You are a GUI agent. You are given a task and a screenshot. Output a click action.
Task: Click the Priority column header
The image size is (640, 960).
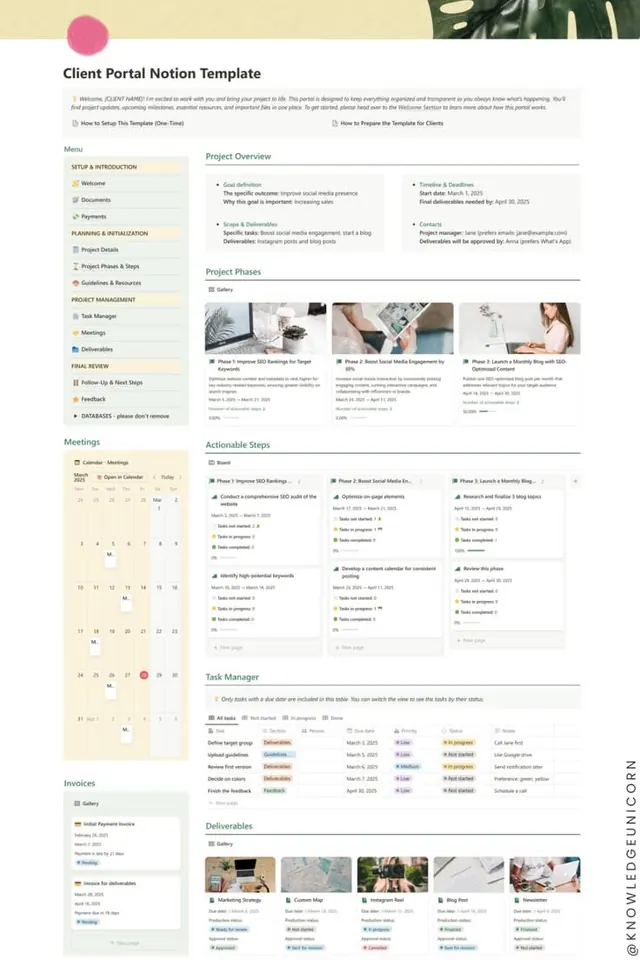coord(405,730)
